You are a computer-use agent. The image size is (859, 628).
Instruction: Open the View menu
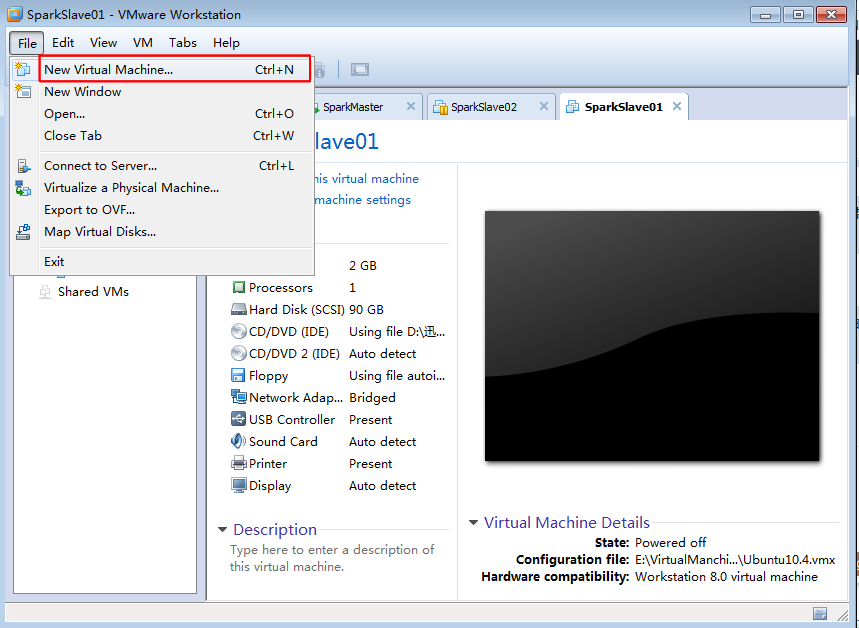103,43
